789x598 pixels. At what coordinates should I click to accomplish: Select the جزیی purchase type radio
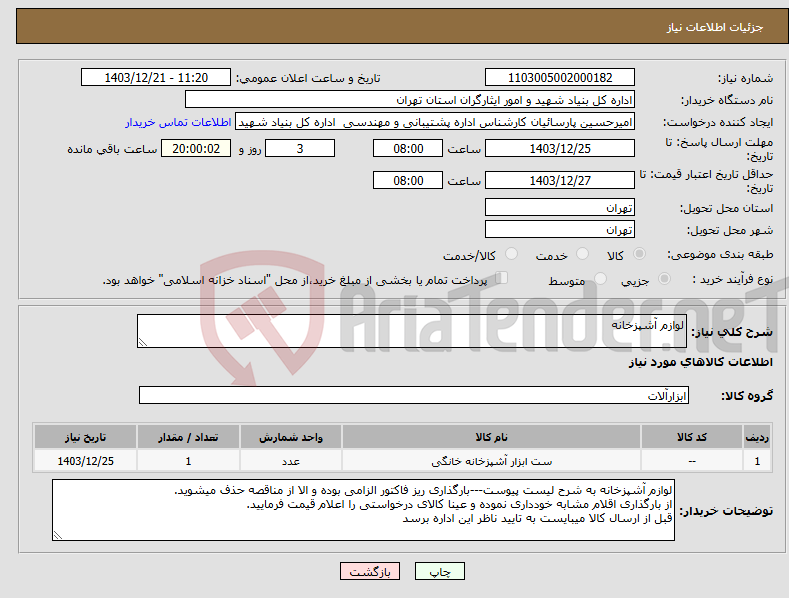[x=664, y=279]
